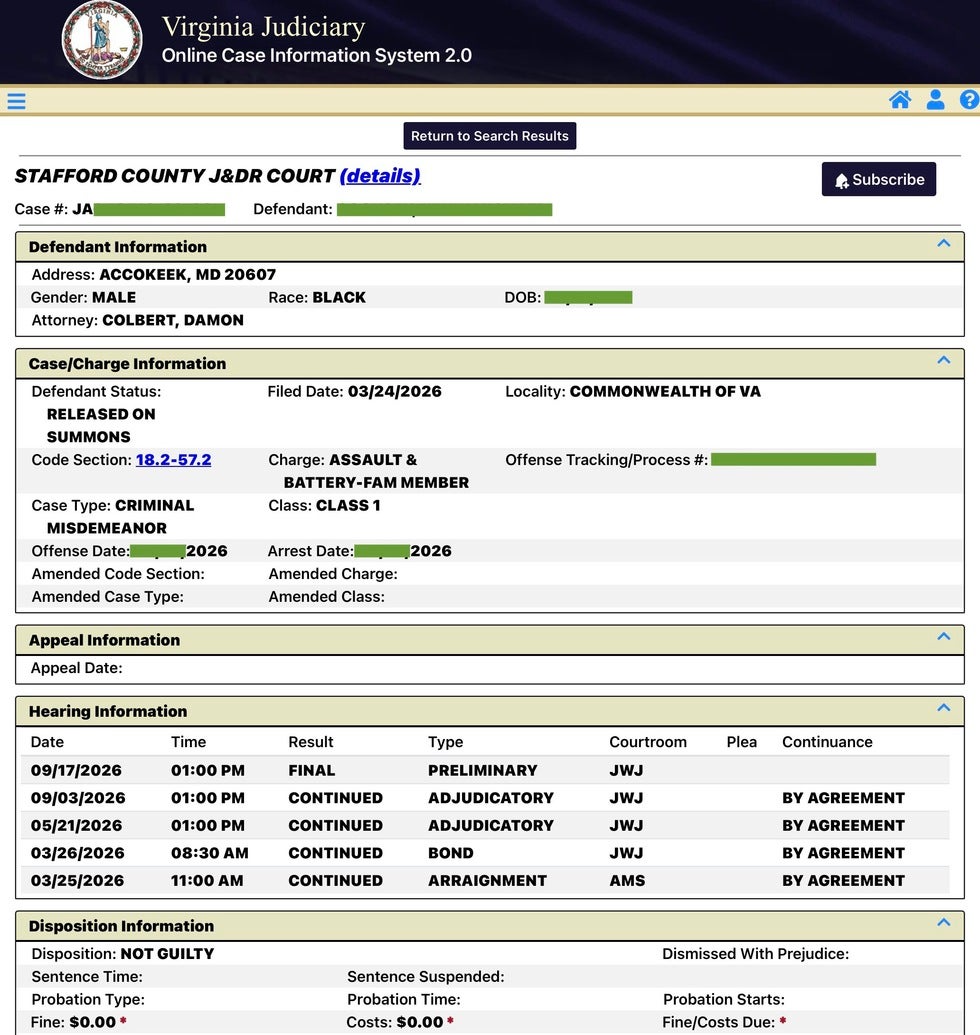Select the 09/17/2026 preliminary hearing row

485,770
